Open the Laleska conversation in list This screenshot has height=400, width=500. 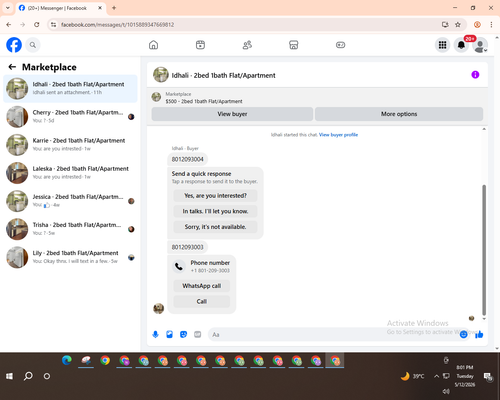(70, 173)
